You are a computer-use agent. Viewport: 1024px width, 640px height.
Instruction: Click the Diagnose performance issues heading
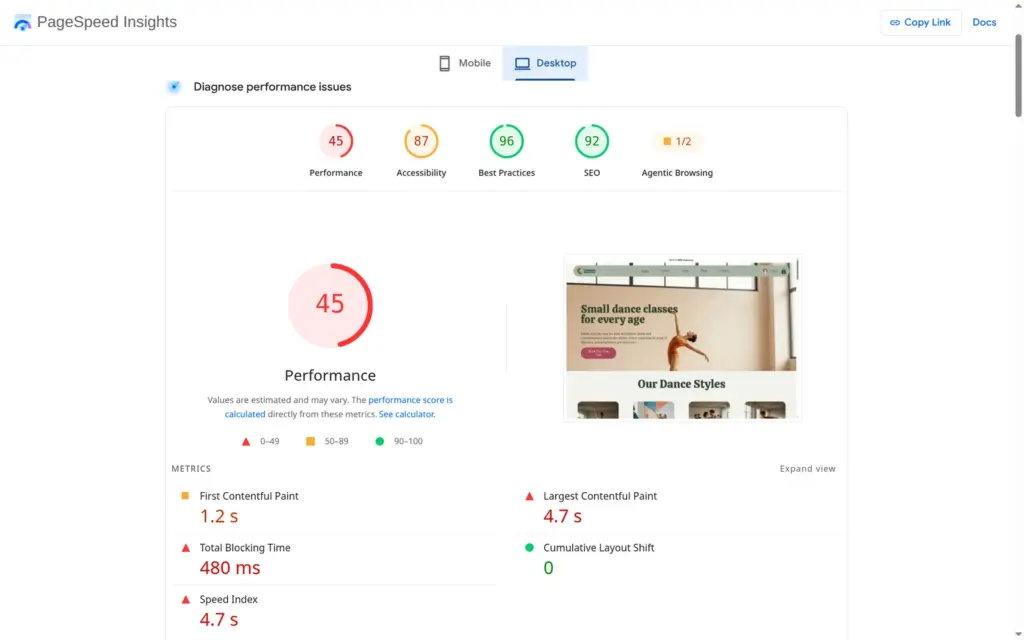[272, 87]
